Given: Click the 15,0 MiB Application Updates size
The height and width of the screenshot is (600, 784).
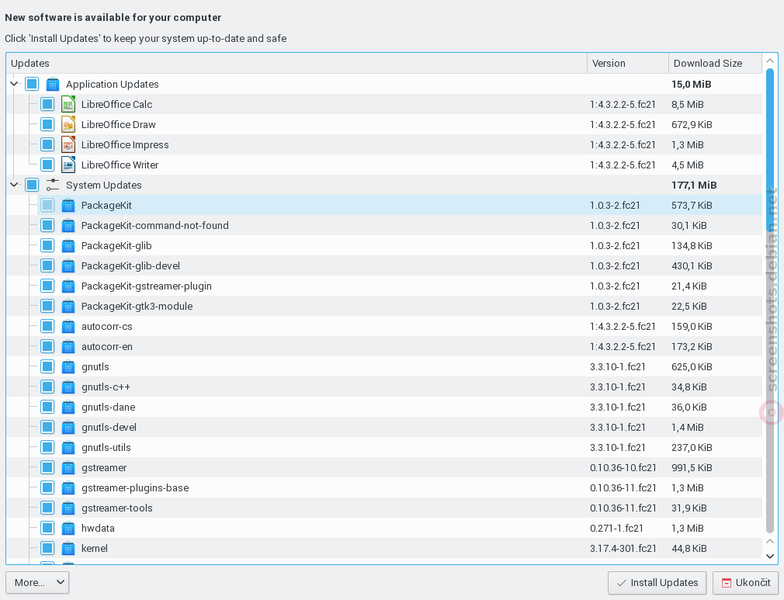Looking at the screenshot, I should pyautogui.click(x=691, y=84).
